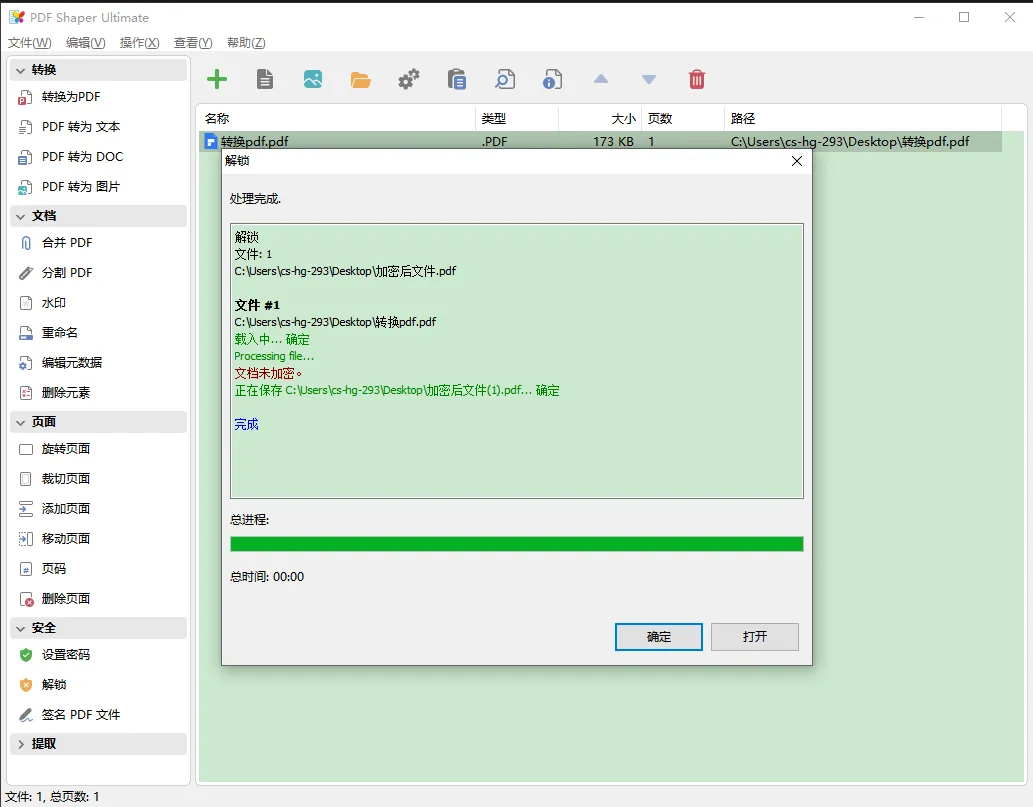Screen dimensions: 1033x807
Task: Click 总时间: 00:00 label
Action: click(x=267, y=576)
